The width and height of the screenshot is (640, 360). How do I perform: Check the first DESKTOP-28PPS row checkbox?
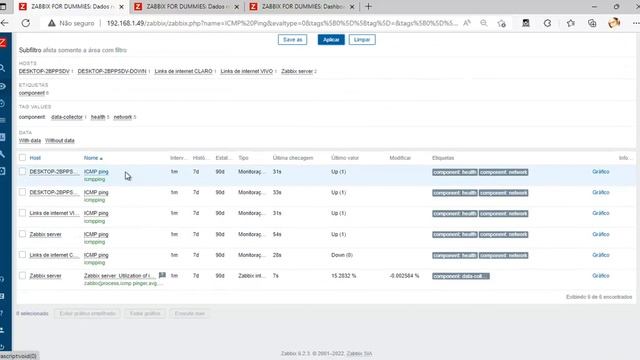[x=22, y=171]
